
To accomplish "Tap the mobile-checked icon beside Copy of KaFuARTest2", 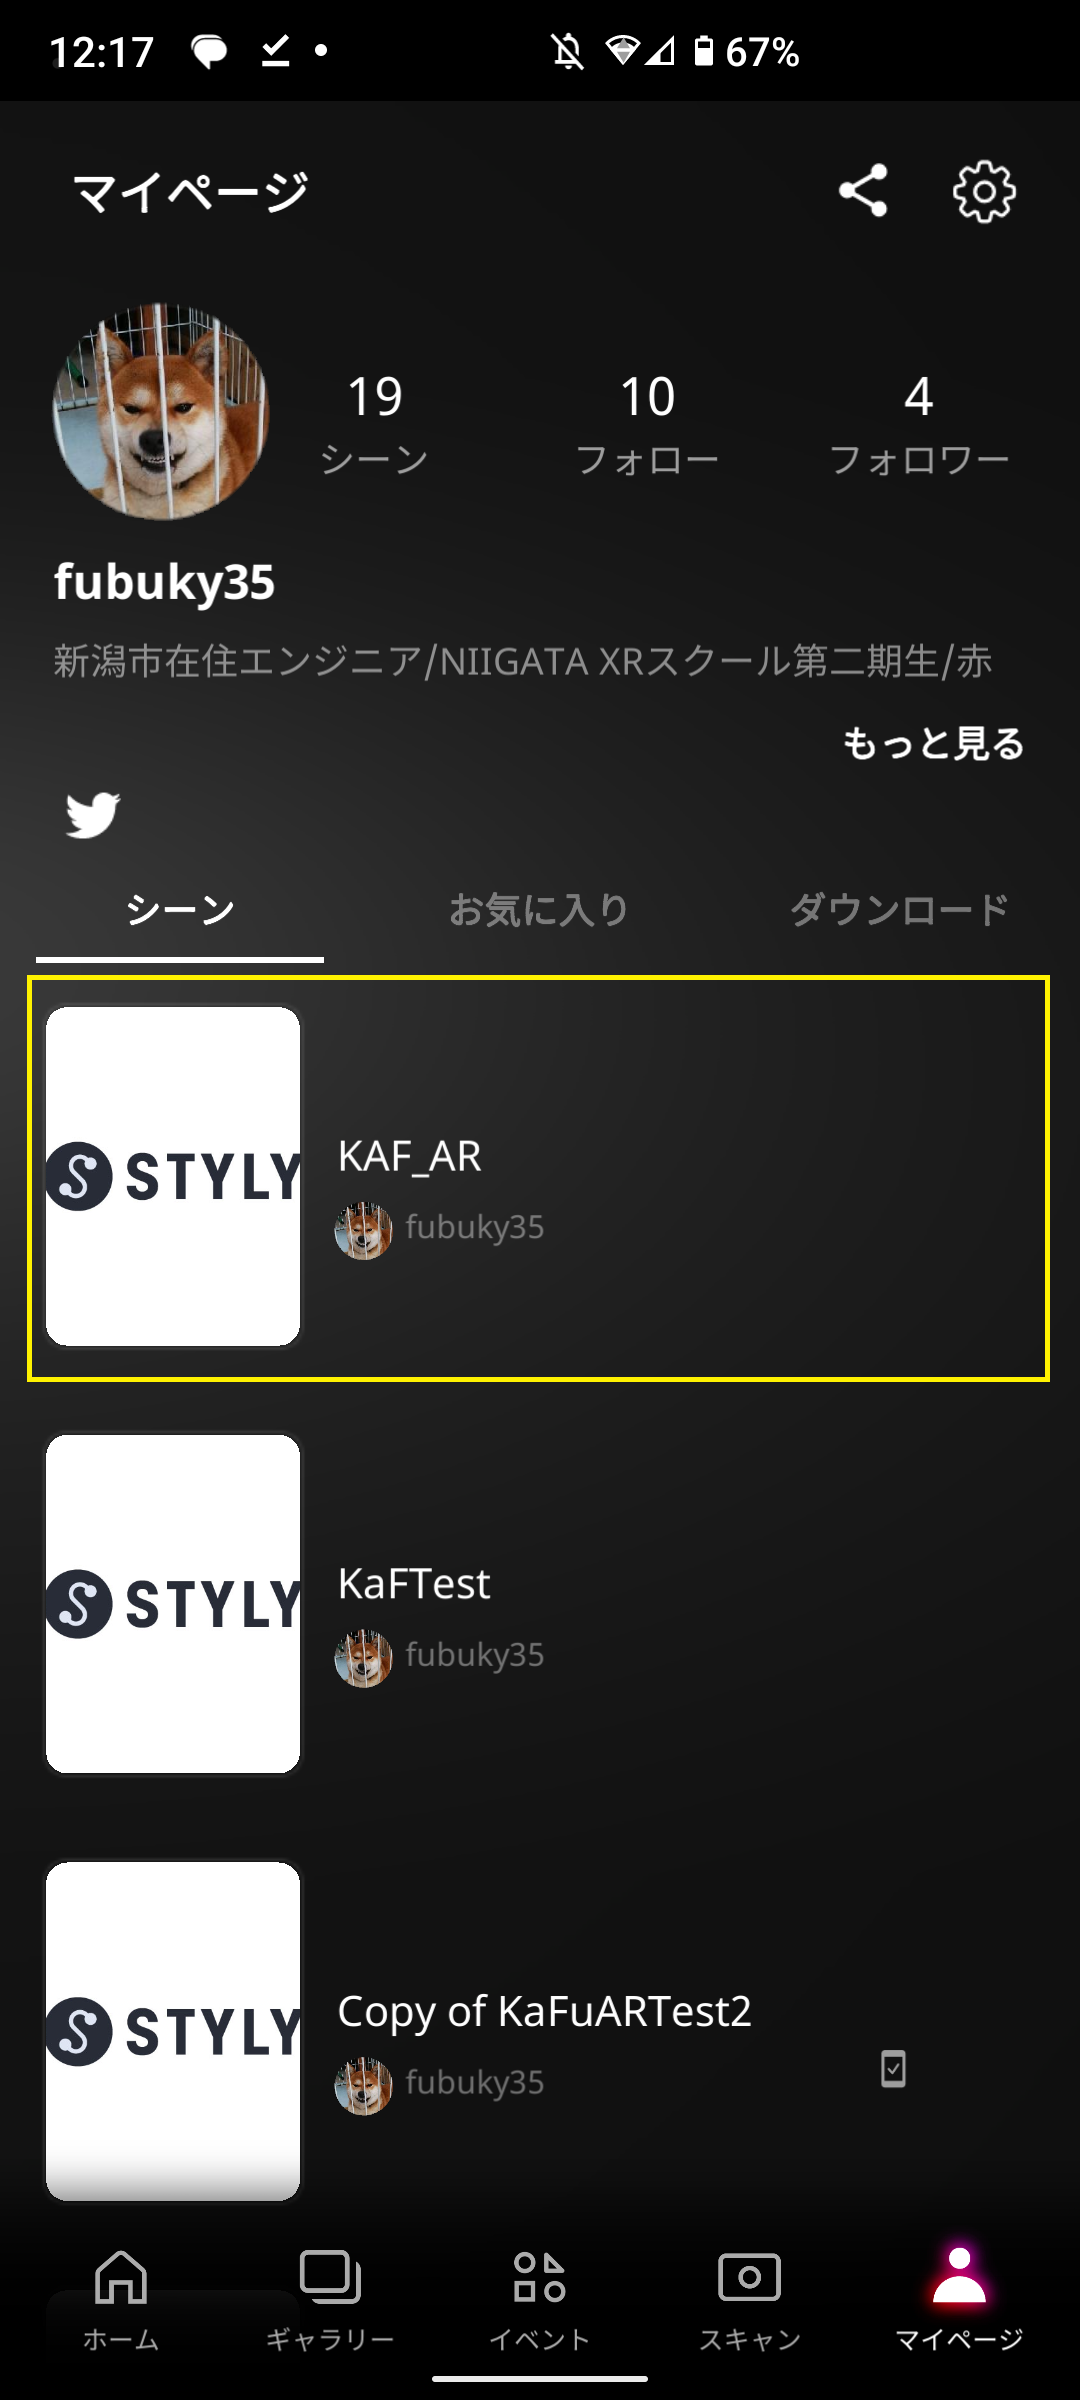I will coord(893,2068).
